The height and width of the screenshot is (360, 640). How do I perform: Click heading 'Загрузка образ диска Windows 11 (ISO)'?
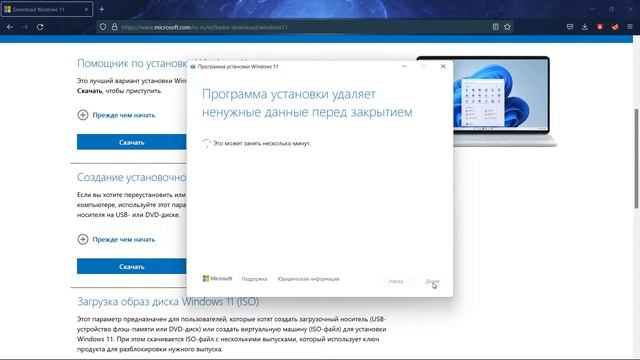point(168,302)
